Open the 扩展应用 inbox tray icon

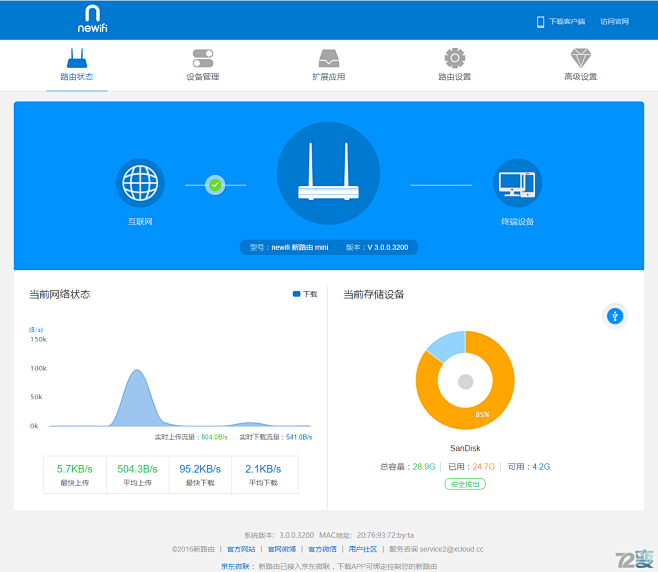[329, 58]
